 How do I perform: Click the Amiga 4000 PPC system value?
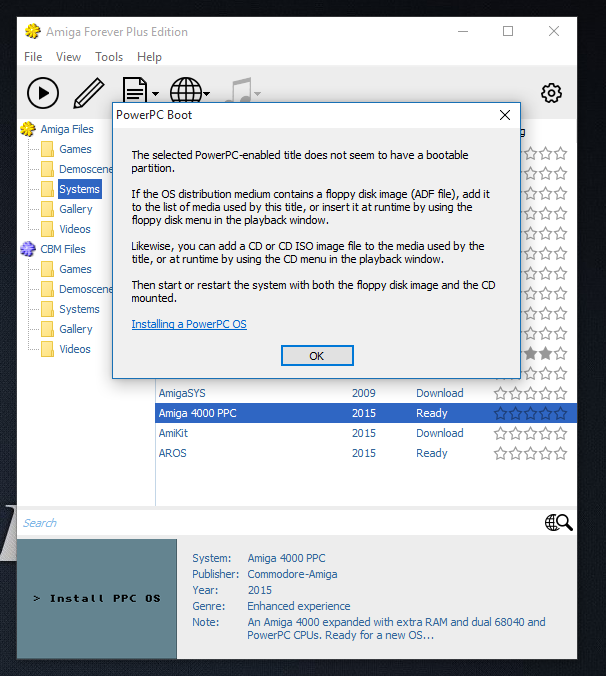point(286,558)
